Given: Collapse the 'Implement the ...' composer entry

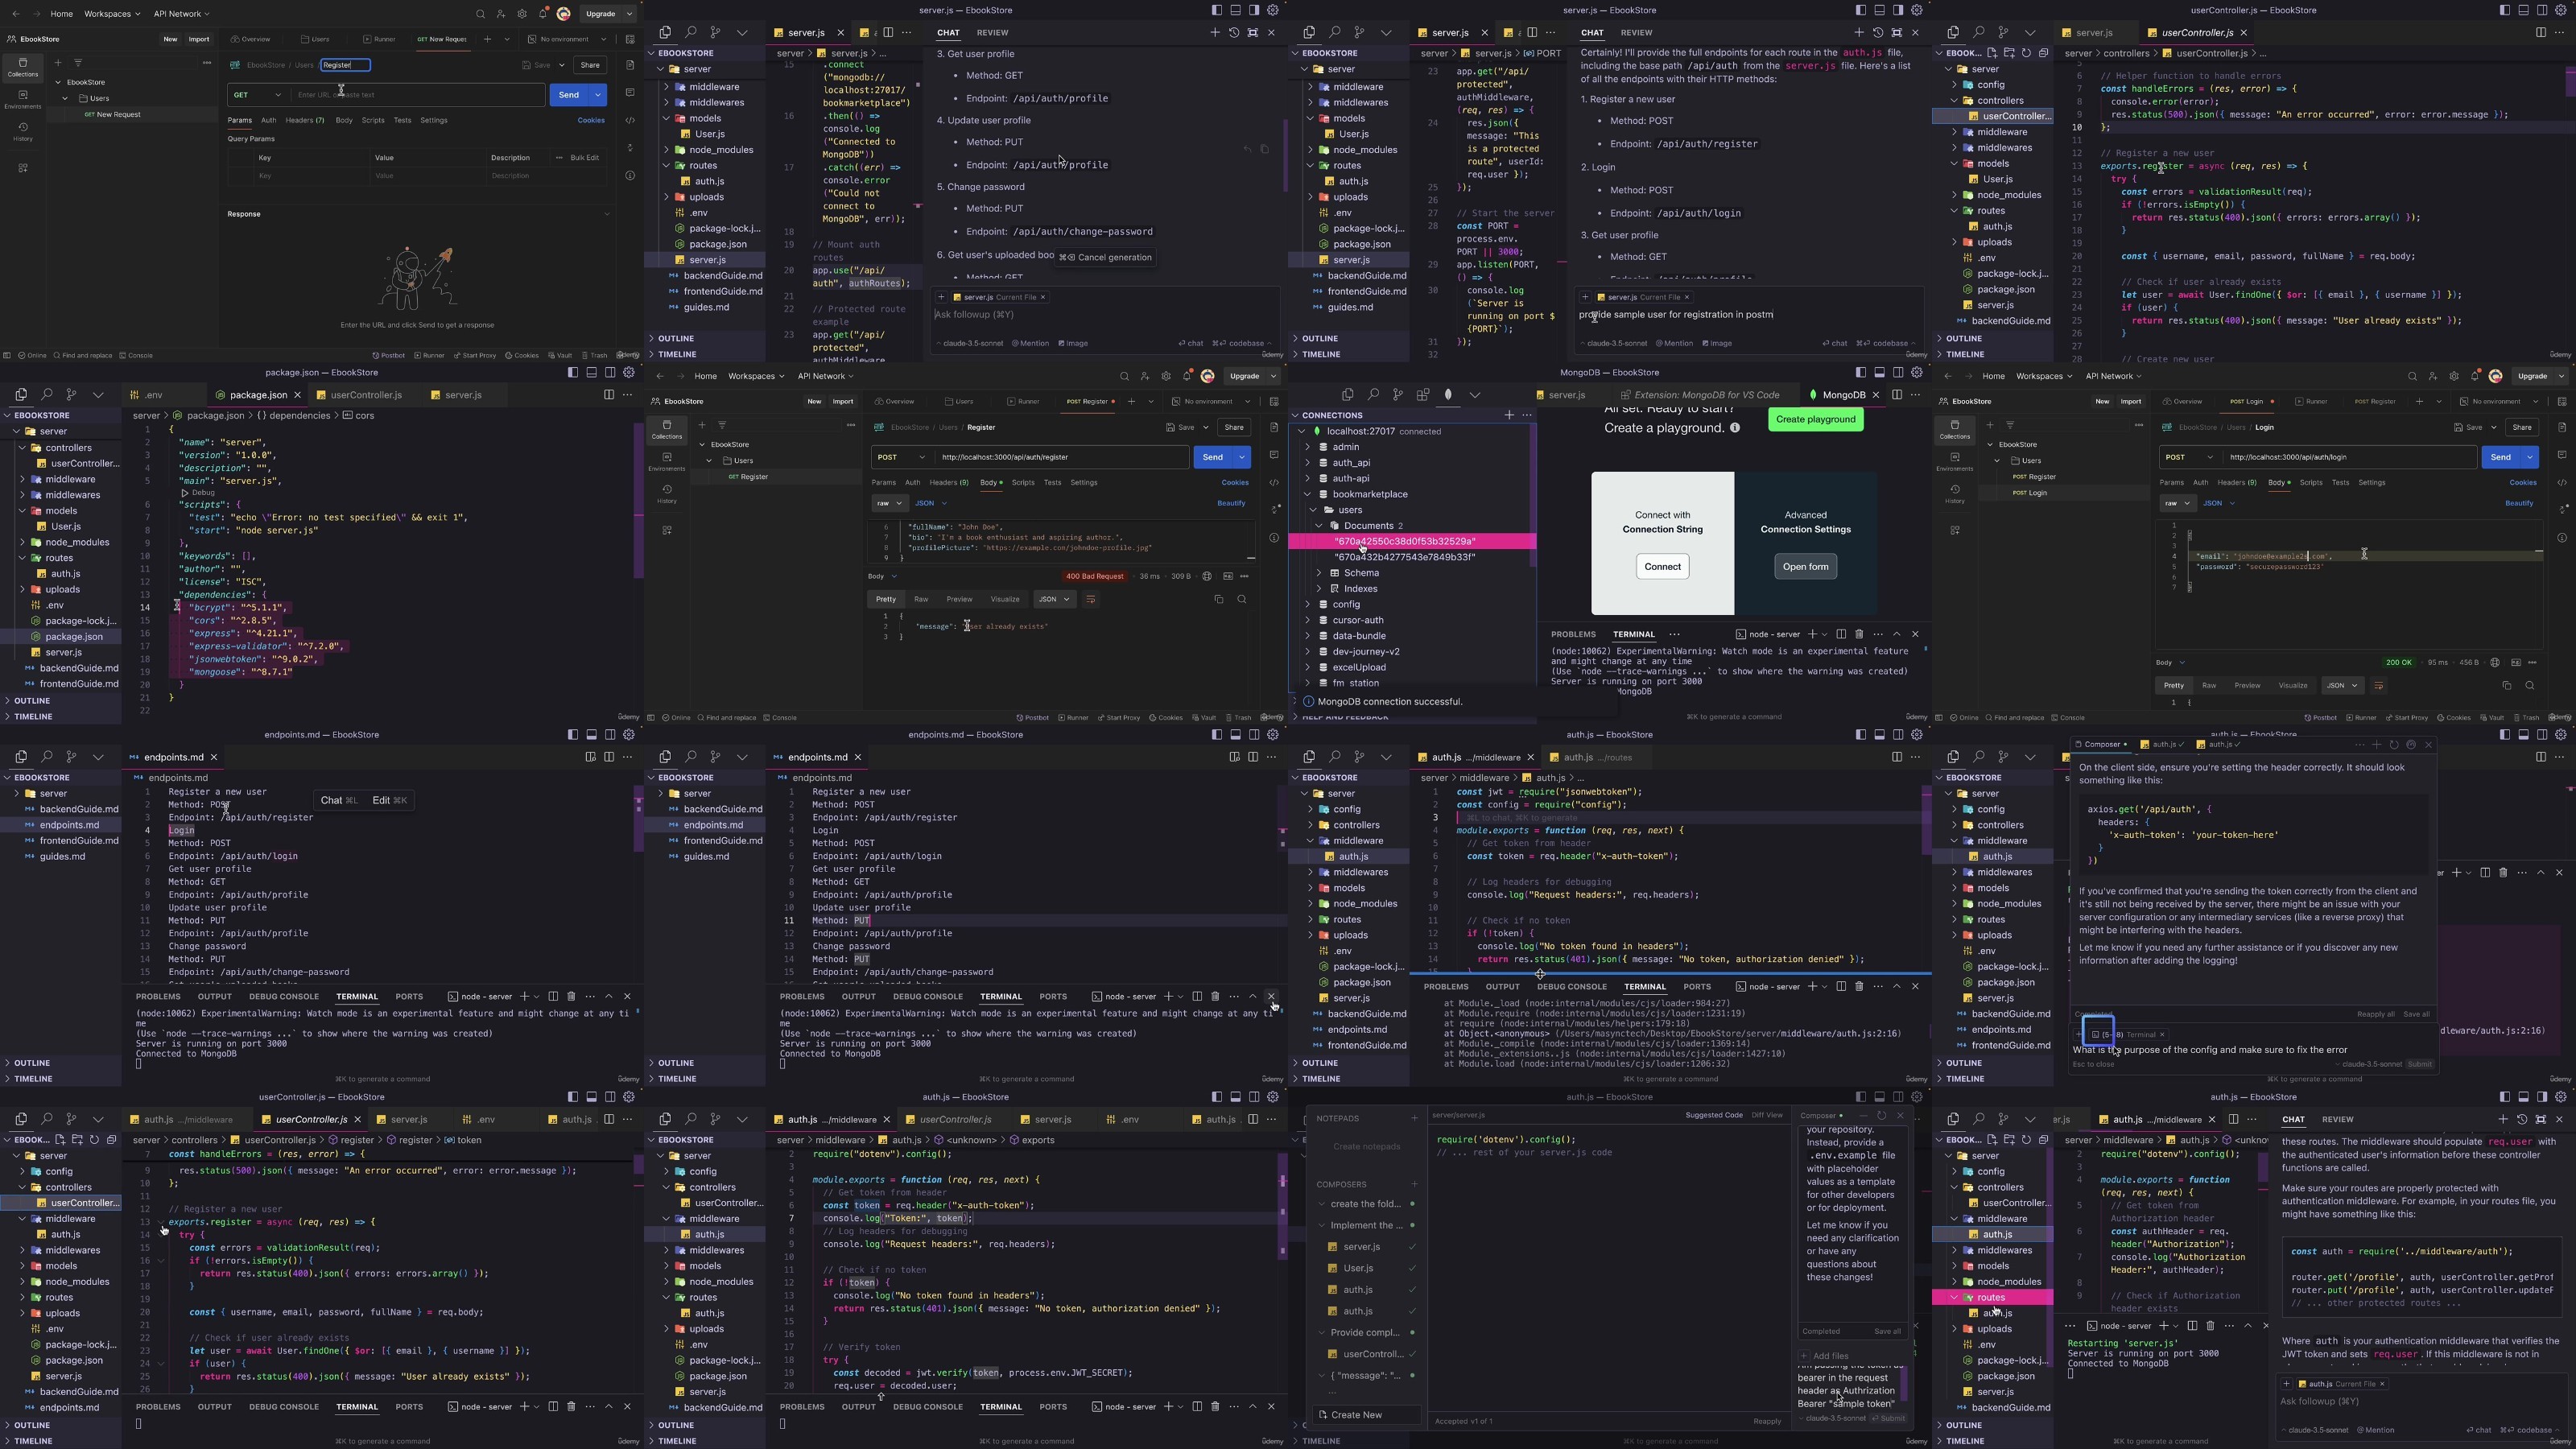Looking at the screenshot, I should coord(1322,1225).
